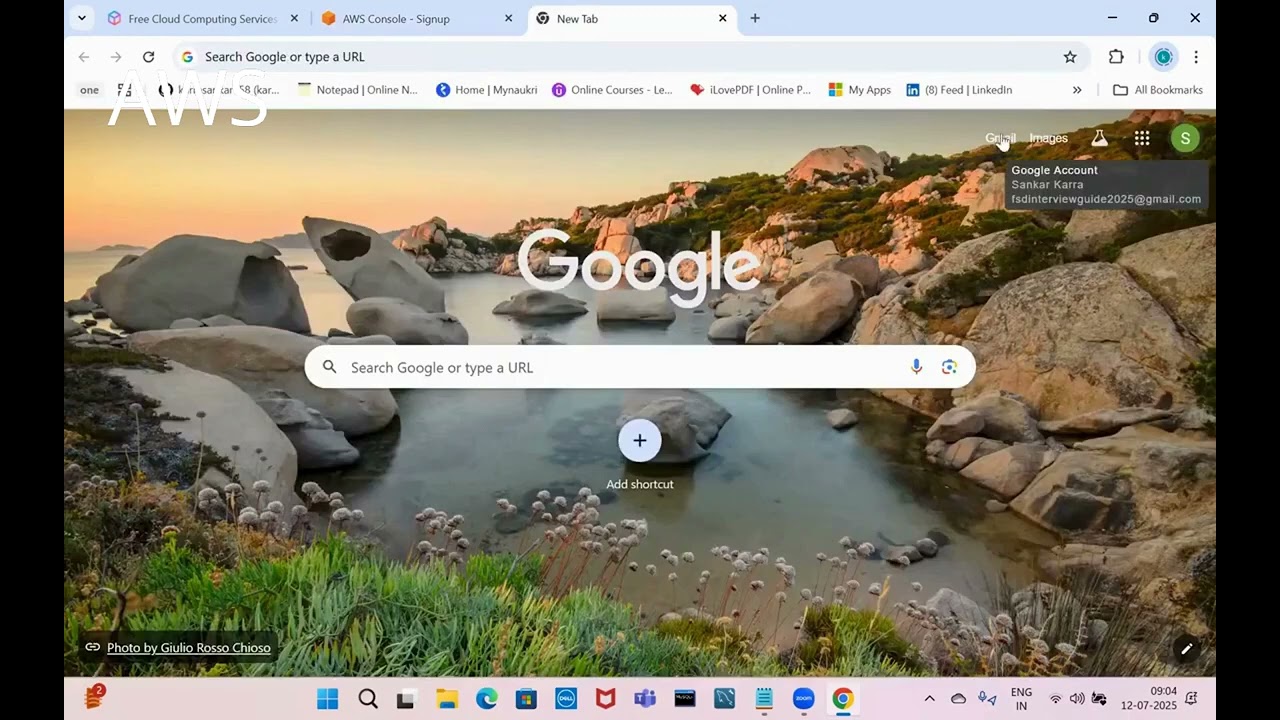Reload the current page
The image size is (1280, 720).
pos(148,57)
